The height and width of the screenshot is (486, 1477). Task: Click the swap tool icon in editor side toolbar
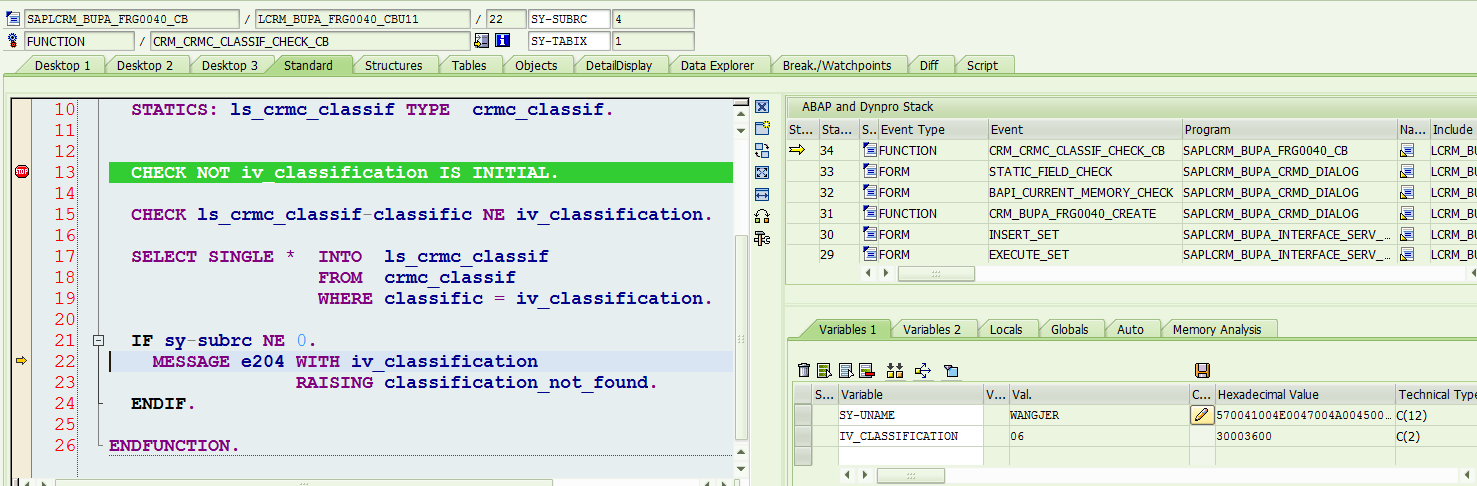(x=762, y=150)
